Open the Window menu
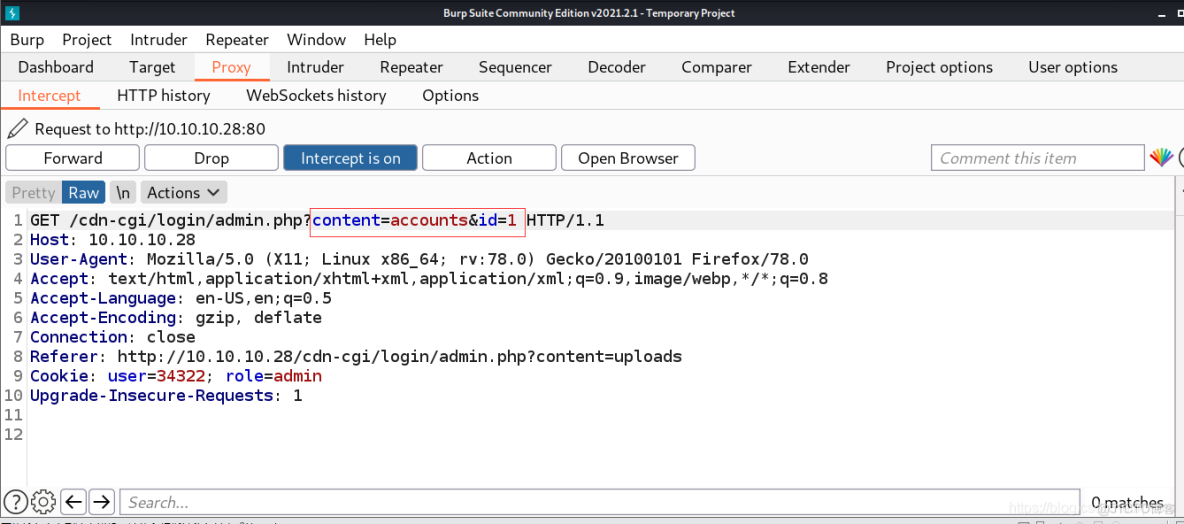This screenshot has width=1184, height=524. tap(316, 40)
